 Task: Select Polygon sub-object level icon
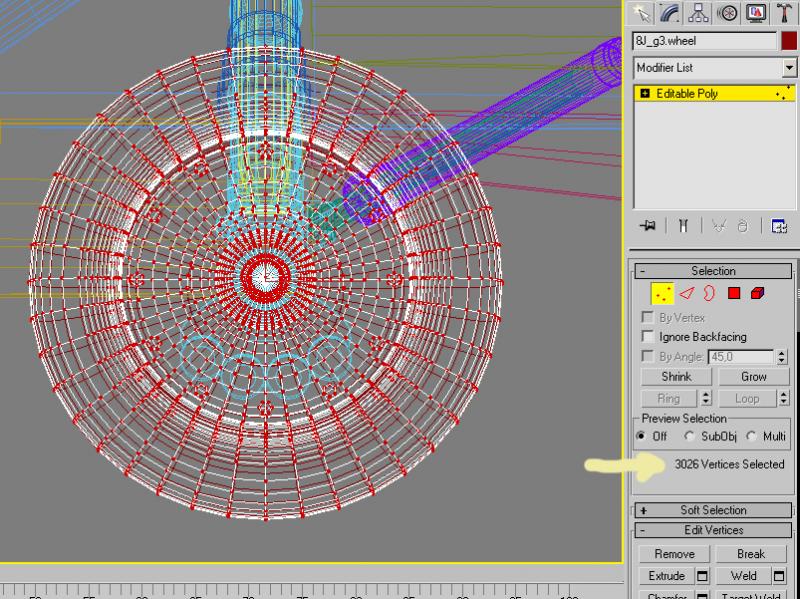coord(734,293)
